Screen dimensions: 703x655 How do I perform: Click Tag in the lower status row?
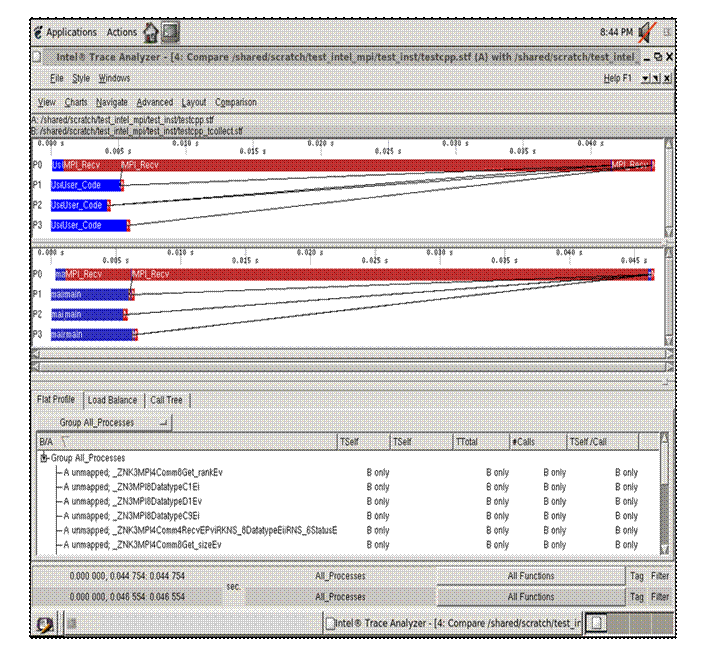point(637,597)
